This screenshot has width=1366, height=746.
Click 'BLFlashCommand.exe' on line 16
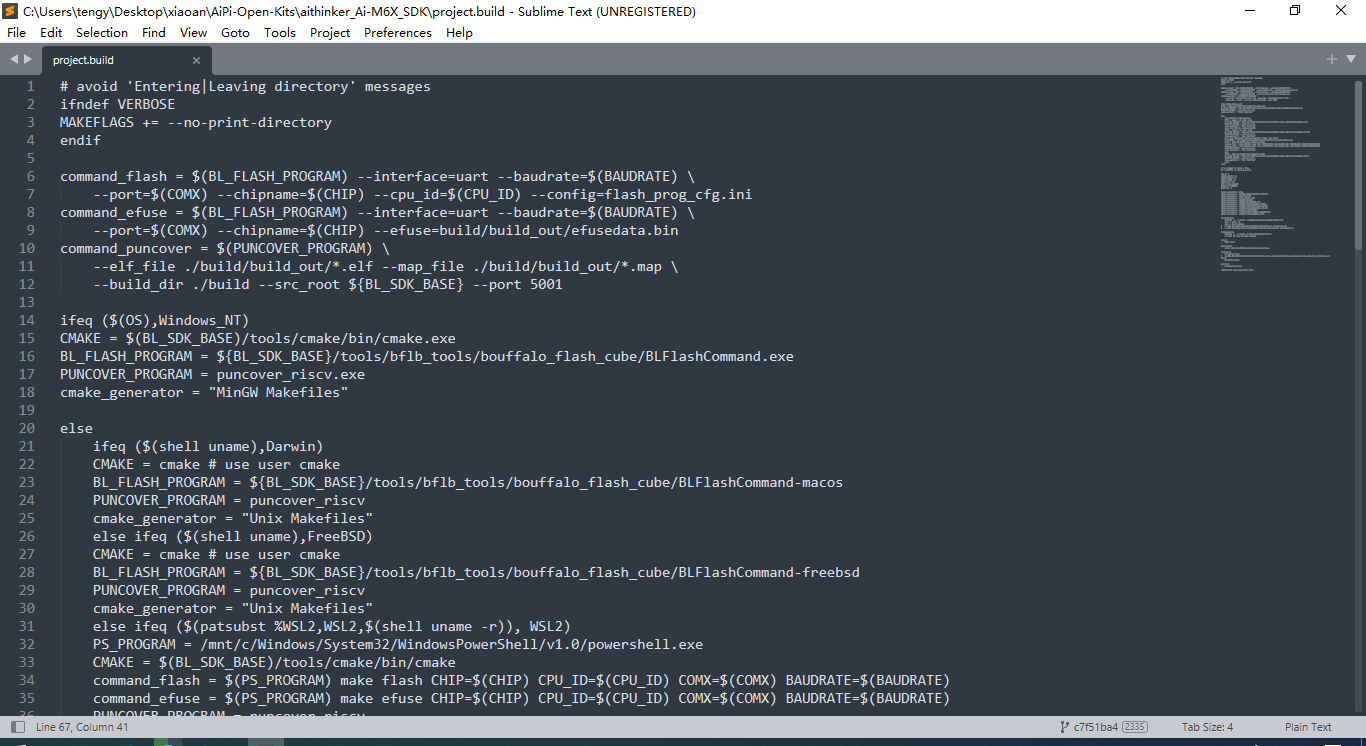pyautogui.click(x=720, y=356)
